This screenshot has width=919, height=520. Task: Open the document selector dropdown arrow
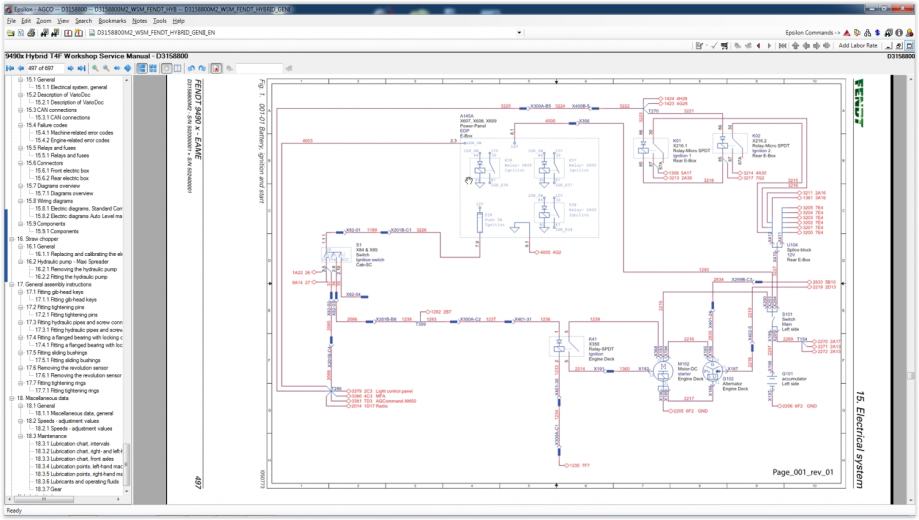click(519, 32)
